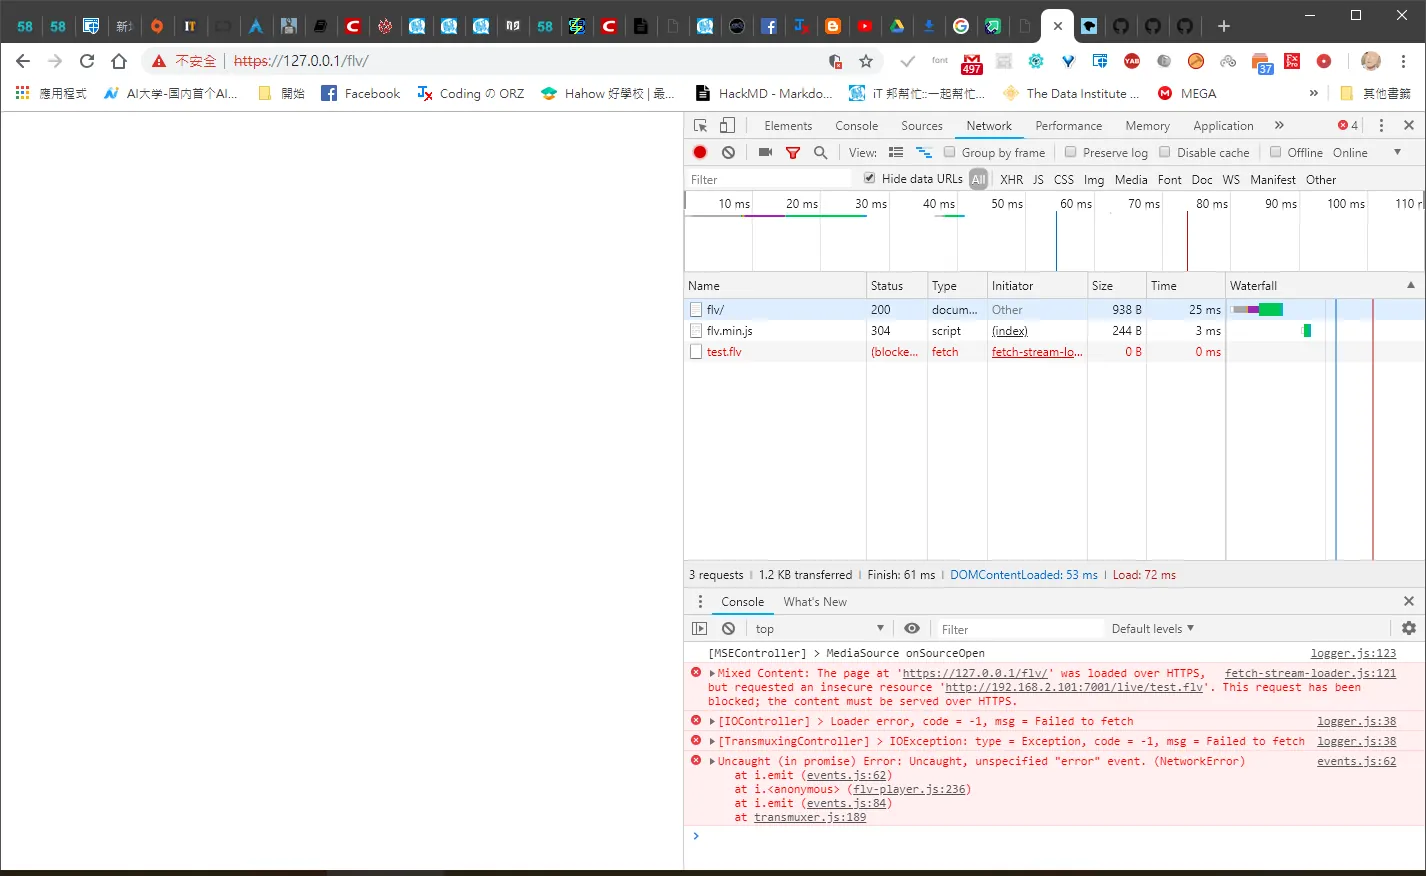Viewport: 1426px width, 876px height.
Task: Click the capture screenshots camera icon
Action: [765, 152]
